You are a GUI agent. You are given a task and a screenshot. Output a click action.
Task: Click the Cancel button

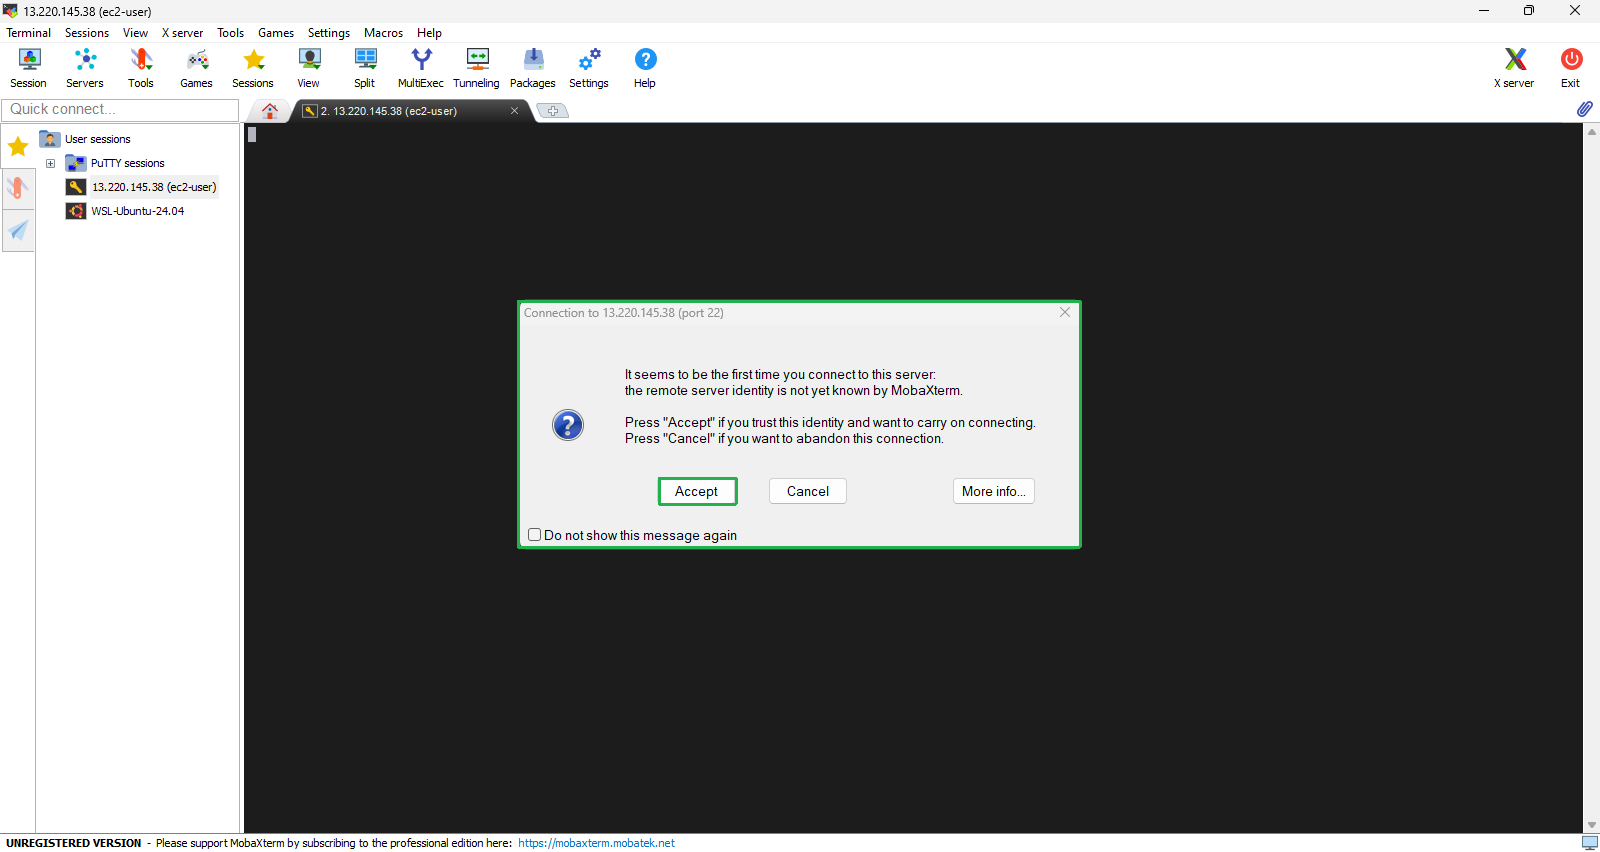(x=808, y=491)
